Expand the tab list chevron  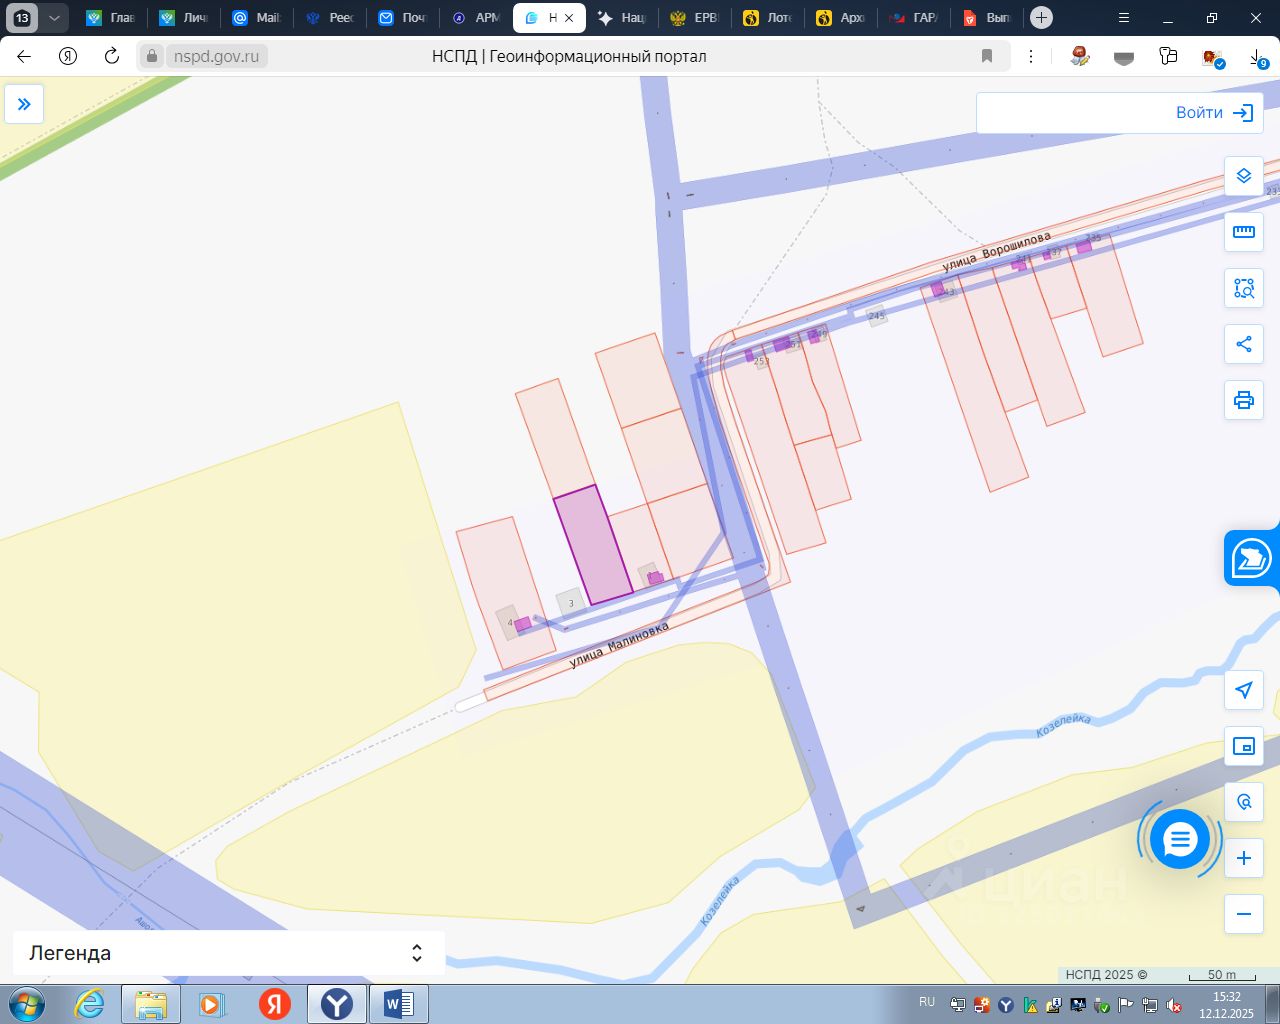(x=54, y=18)
